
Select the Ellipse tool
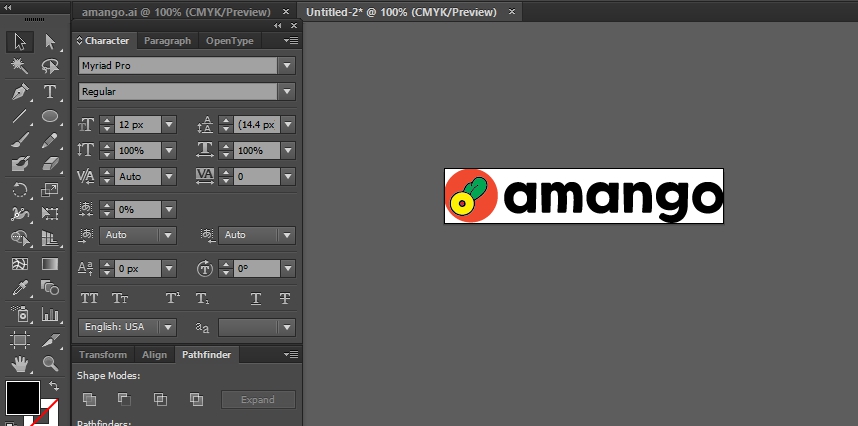click(x=50, y=116)
